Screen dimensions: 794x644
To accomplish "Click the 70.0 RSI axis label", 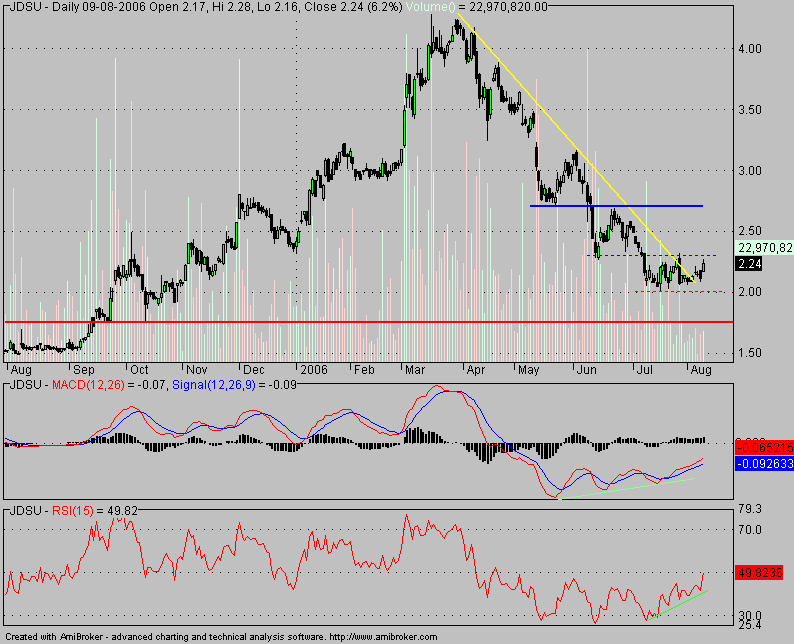I will click(x=749, y=530).
